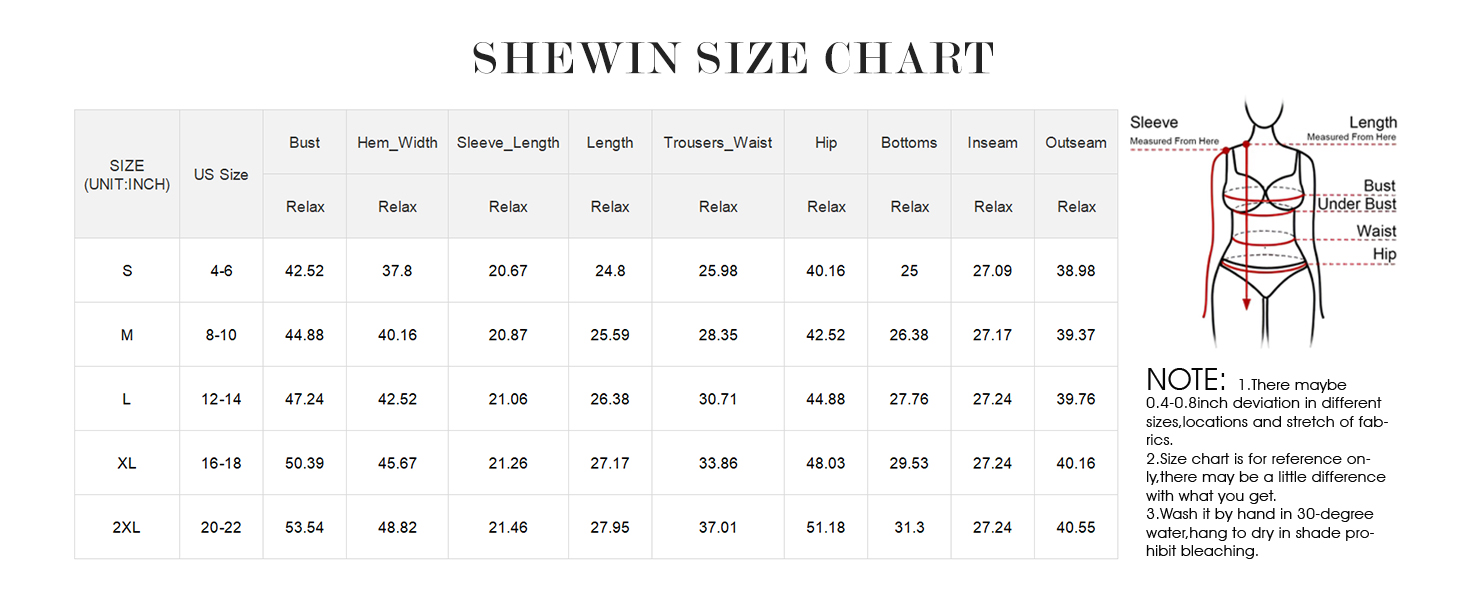The height and width of the screenshot is (600, 1464).
Task: Click the Hip label beside the figure
Action: (1384, 254)
